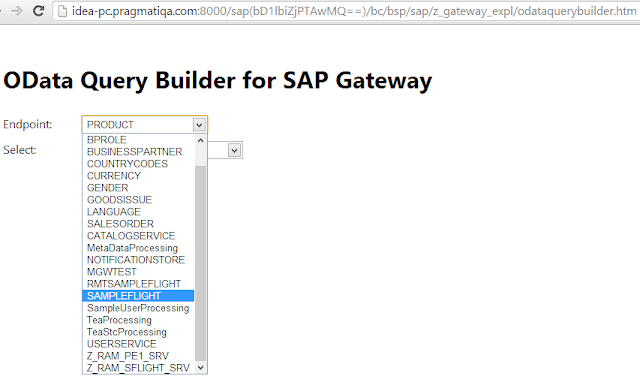640x385 pixels.
Task: Pick the GOODSISSUE endpoint option
Action: [x=138, y=200]
